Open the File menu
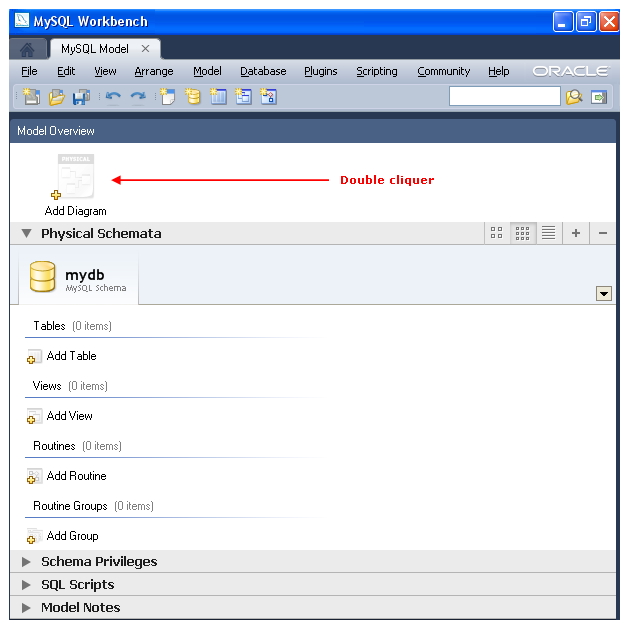 tap(29, 71)
